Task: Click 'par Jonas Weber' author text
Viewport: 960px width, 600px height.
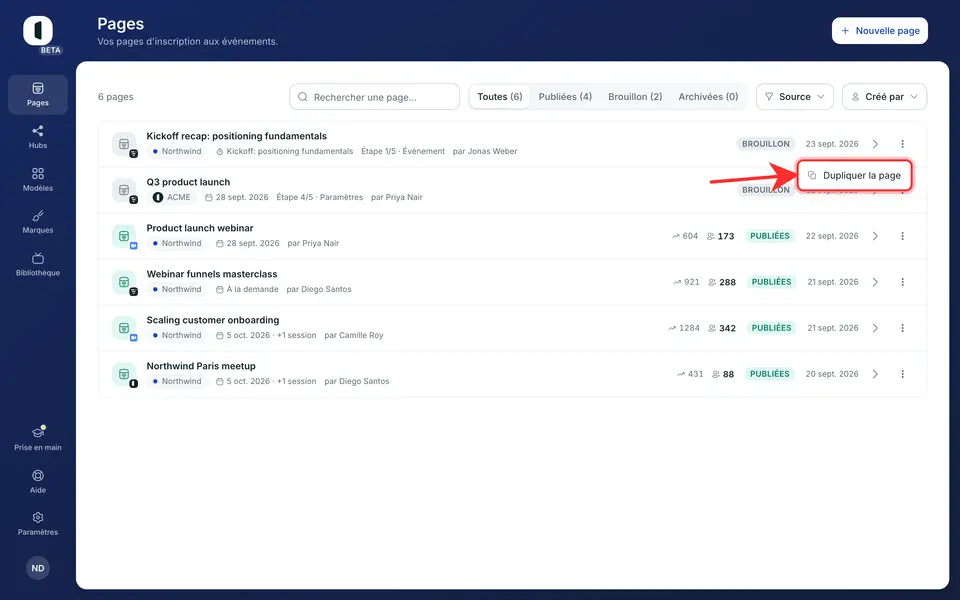Action: tap(485, 151)
